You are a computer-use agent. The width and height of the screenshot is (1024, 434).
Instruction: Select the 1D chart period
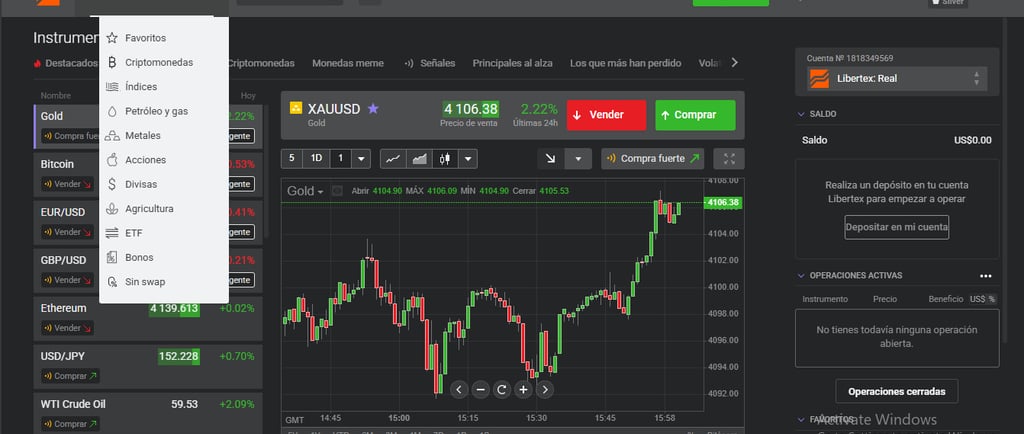coord(316,159)
